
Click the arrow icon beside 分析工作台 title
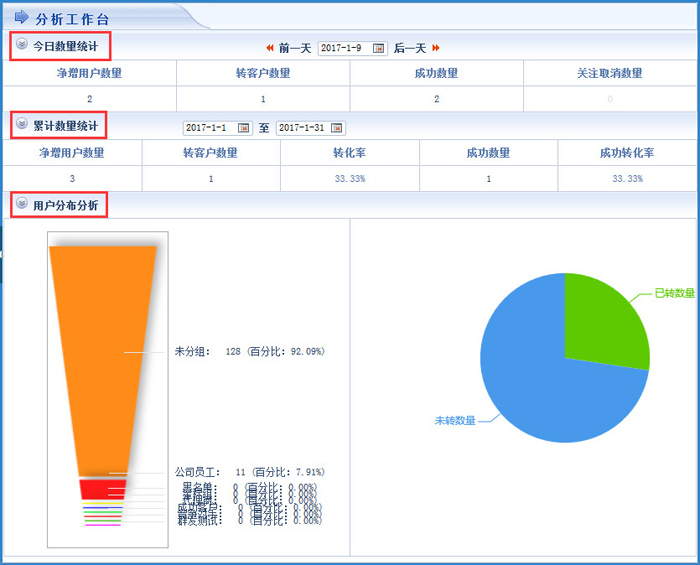tap(22, 17)
